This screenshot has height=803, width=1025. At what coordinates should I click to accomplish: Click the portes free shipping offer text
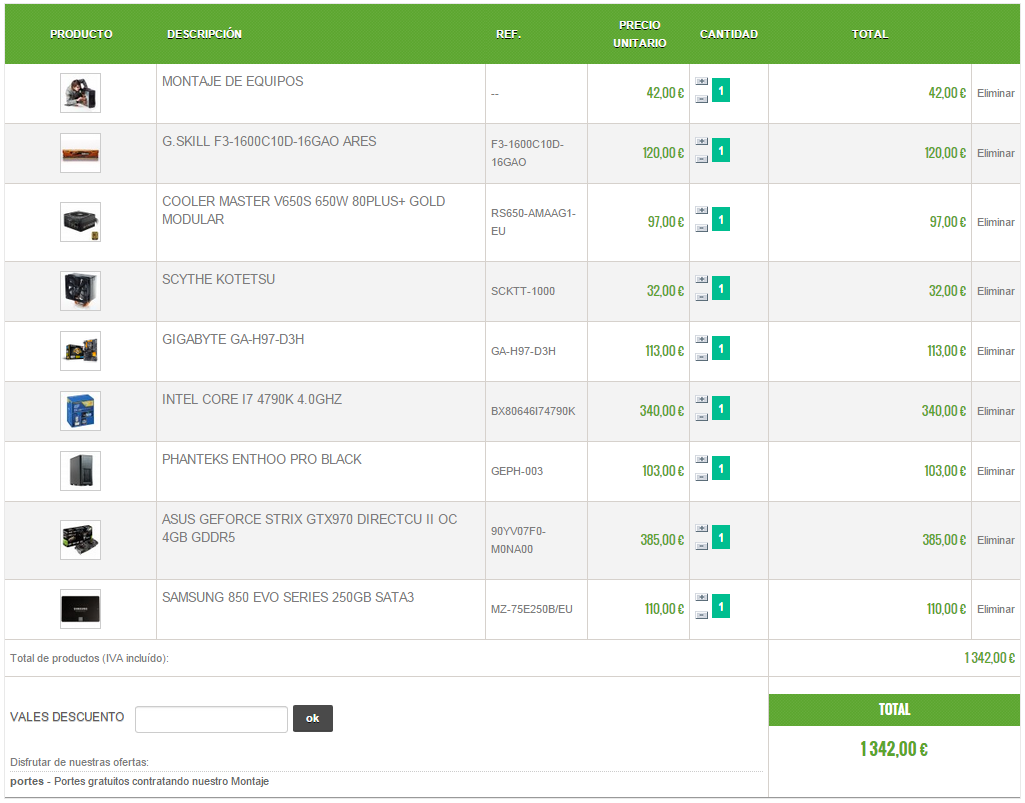[139, 781]
